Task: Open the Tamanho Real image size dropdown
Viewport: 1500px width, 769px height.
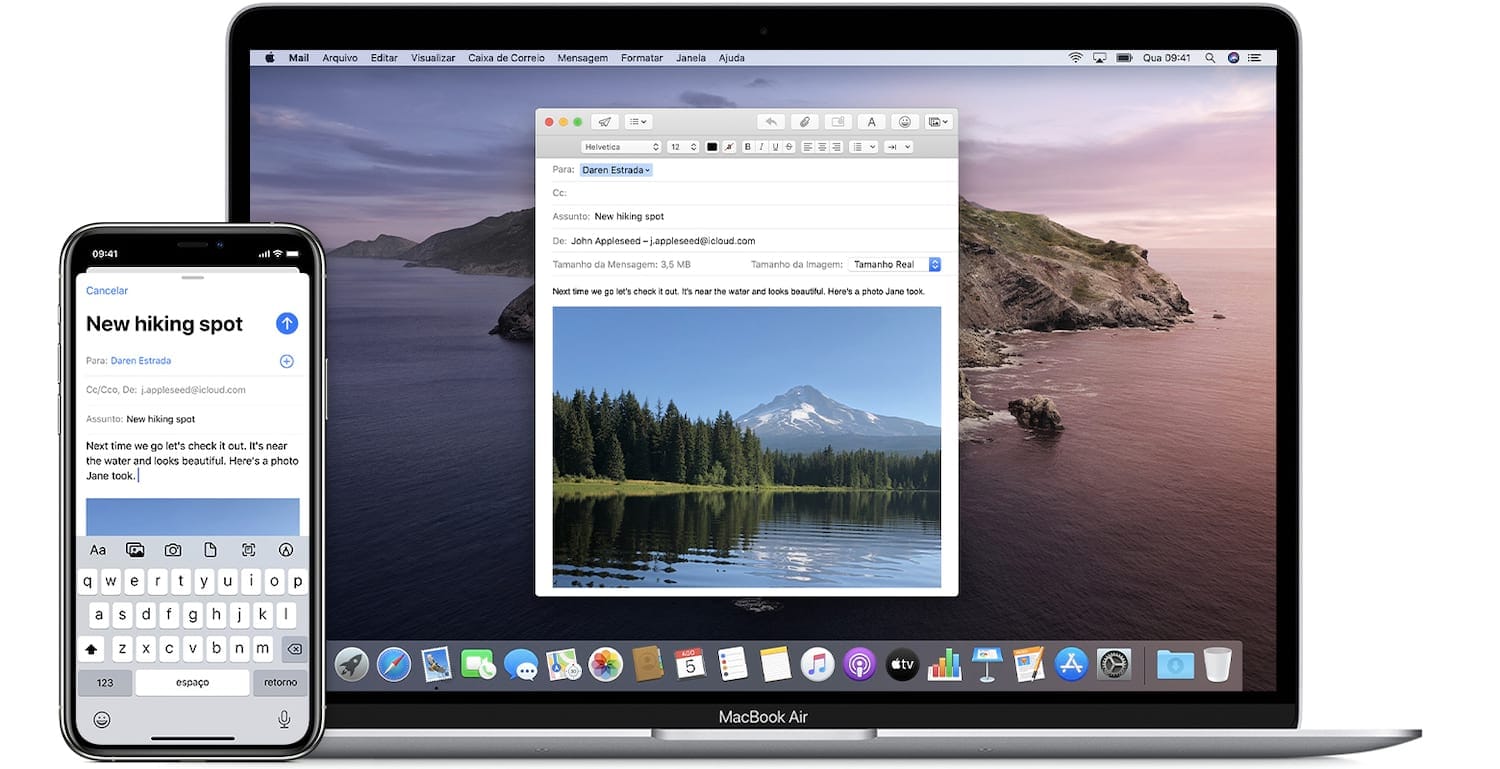Action: [895, 265]
